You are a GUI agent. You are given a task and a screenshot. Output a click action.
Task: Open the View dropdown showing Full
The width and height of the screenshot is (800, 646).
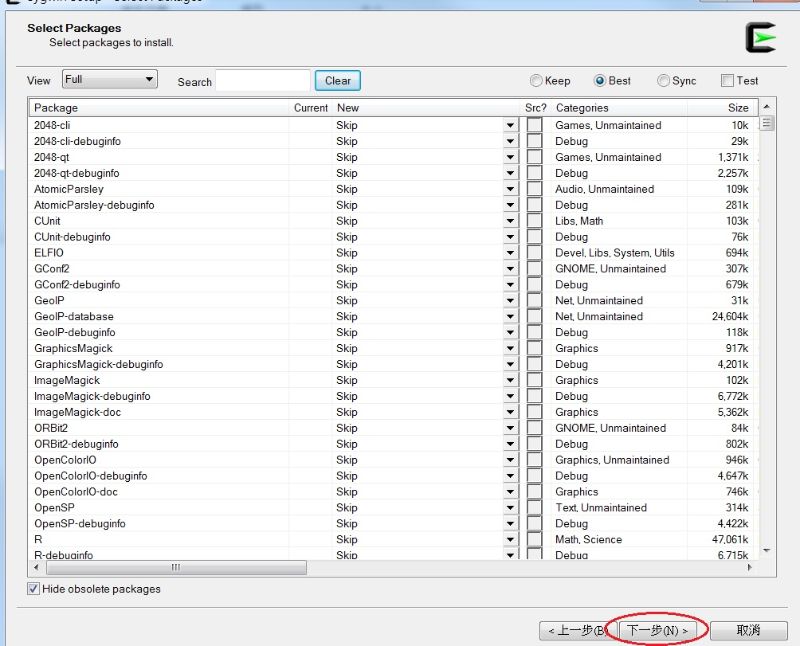click(110, 80)
